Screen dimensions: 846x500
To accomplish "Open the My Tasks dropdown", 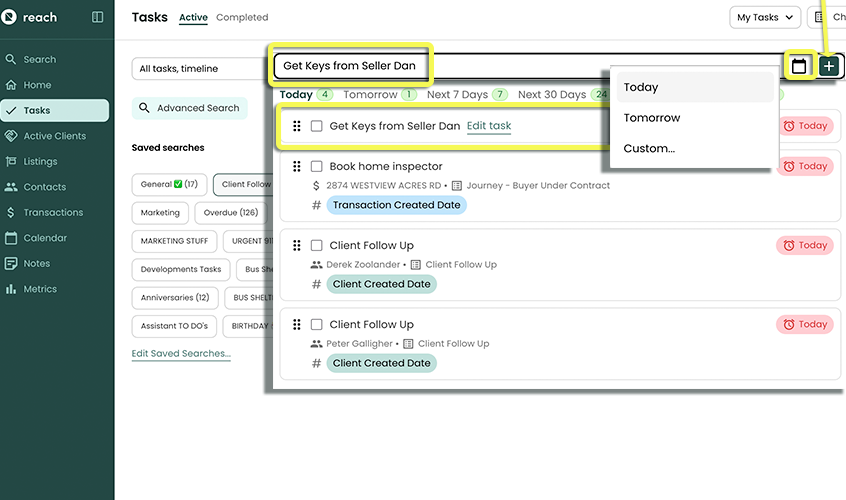I will 766,17.
